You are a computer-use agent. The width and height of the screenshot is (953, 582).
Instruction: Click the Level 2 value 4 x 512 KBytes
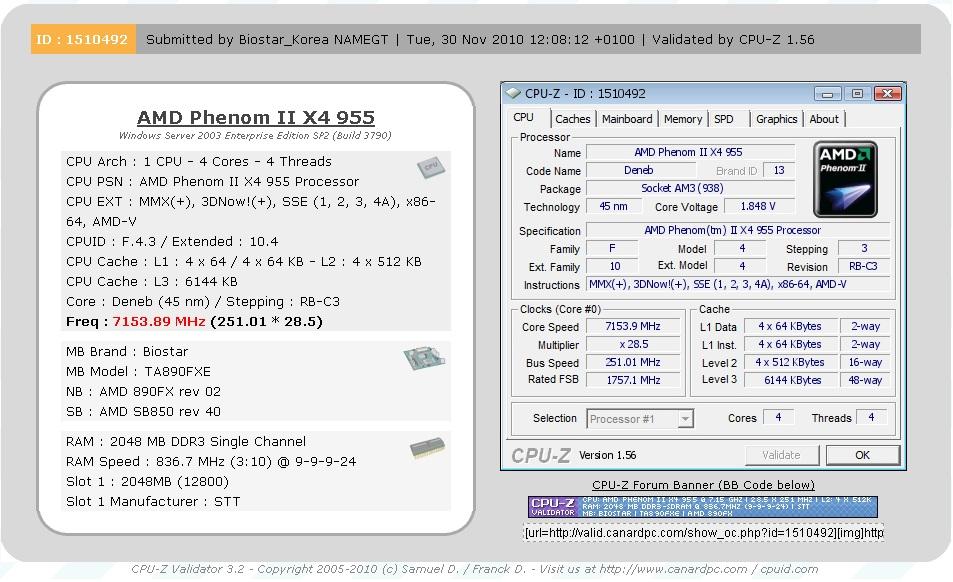(790, 363)
